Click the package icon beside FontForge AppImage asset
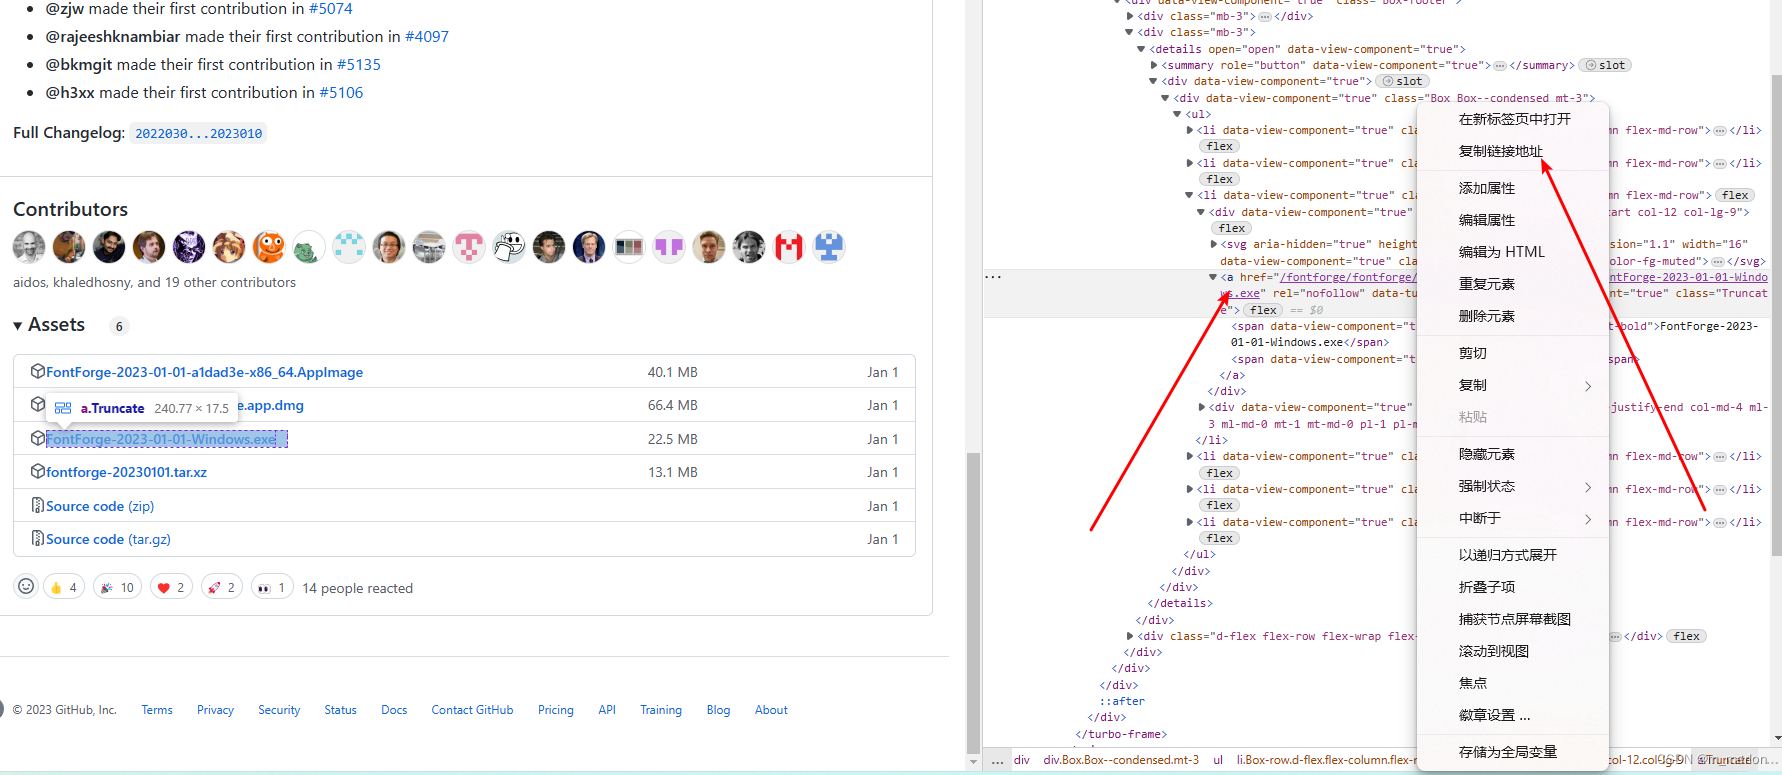The height and width of the screenshot is (775, 1782). [x=38, y=371]
